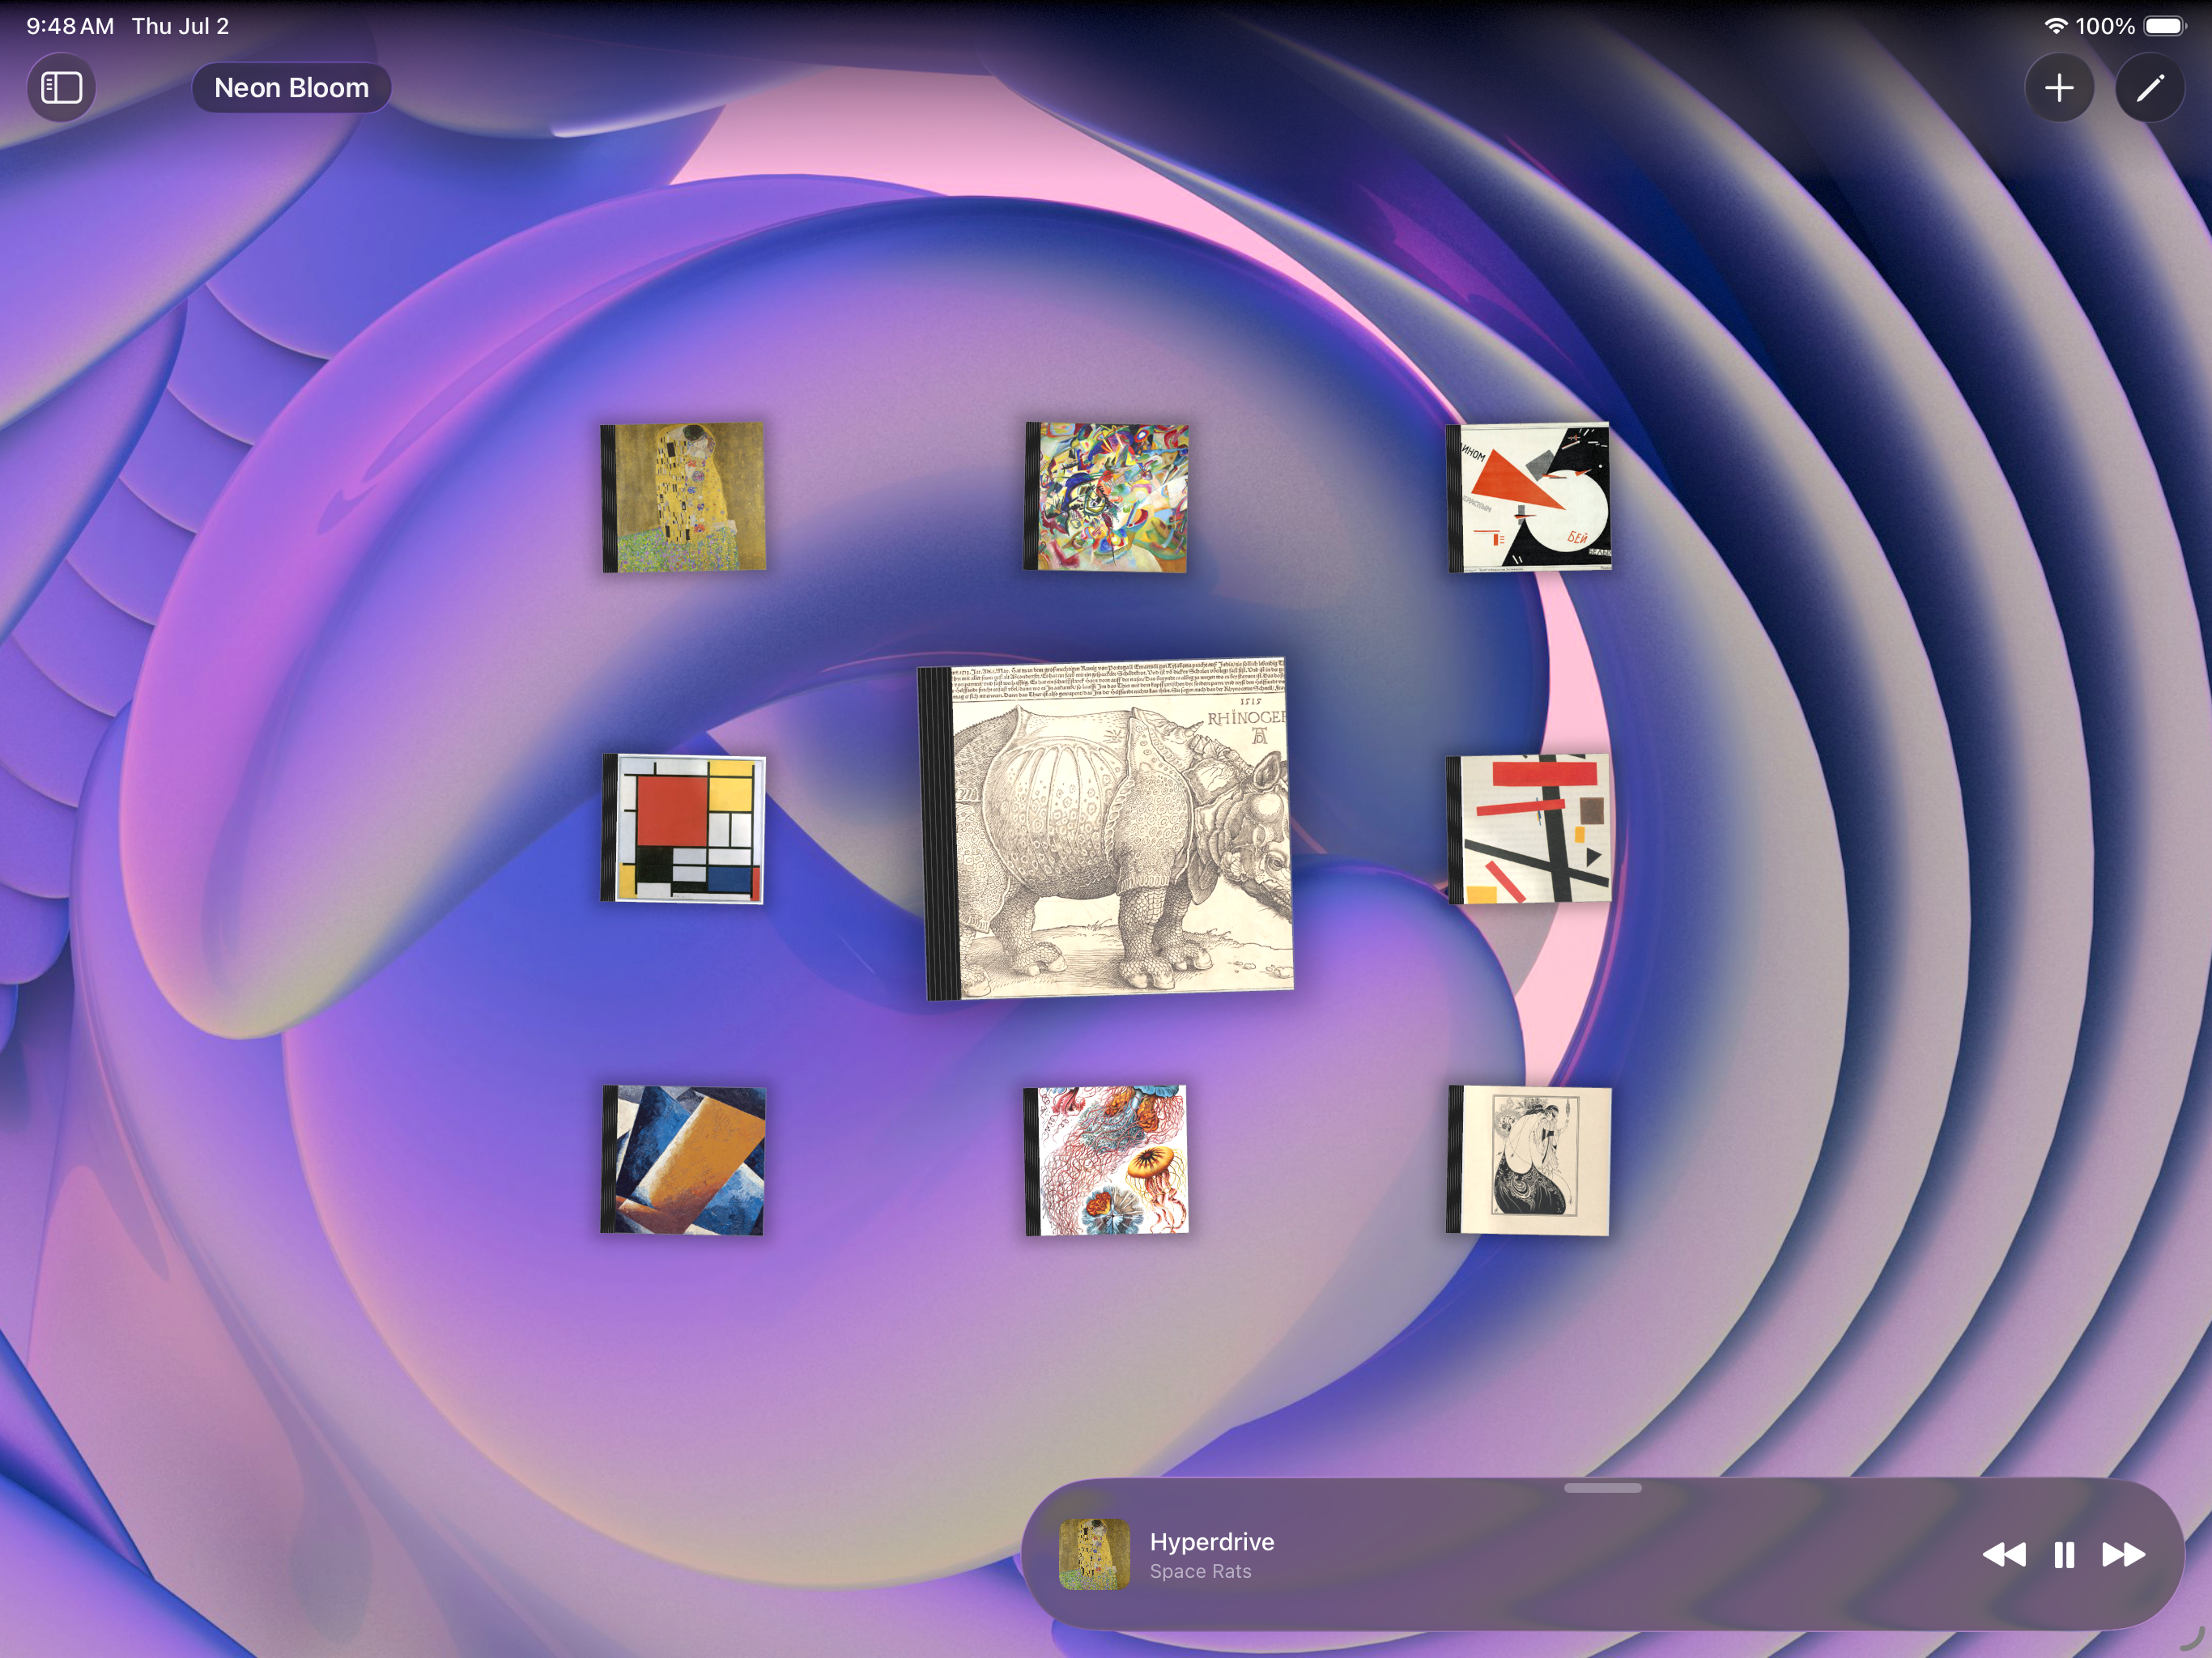Pause the Hyperdrive track
Image resolution: width=2212 pixels, height=1658 pixels.
tap(2064, 1555)
